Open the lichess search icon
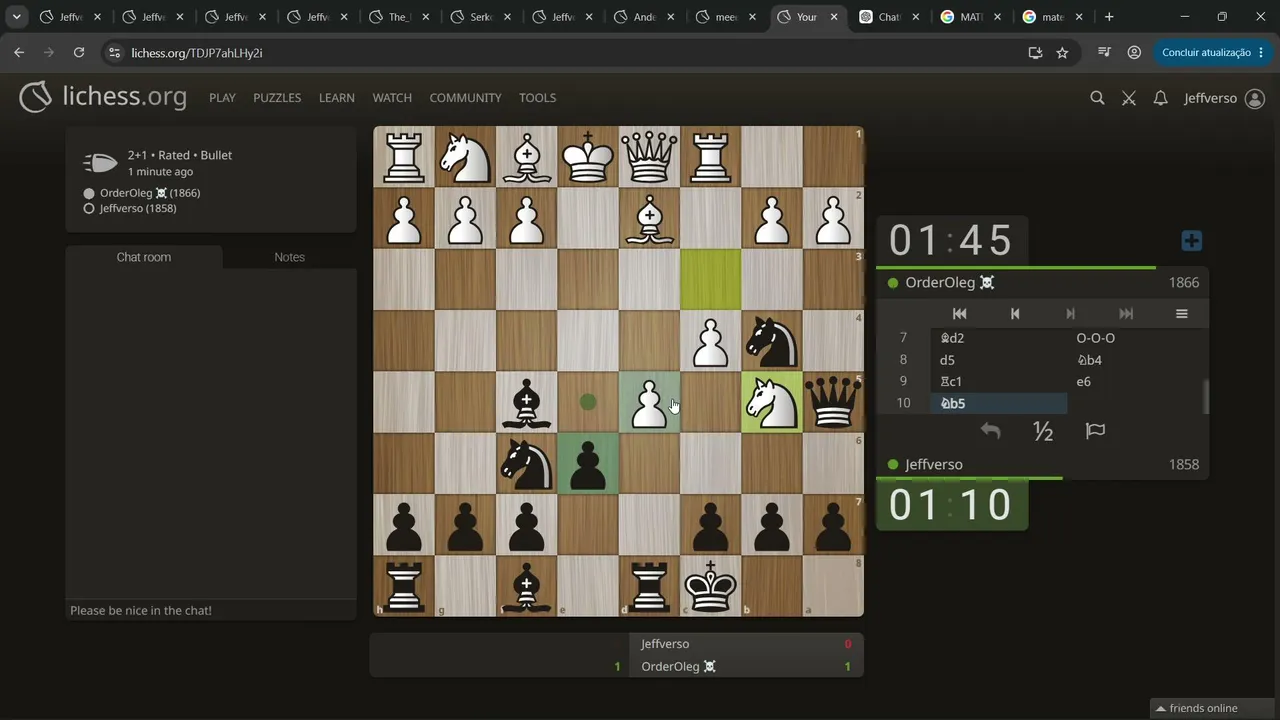This screenshot has width=1280, height=720. coord(1097,98)
